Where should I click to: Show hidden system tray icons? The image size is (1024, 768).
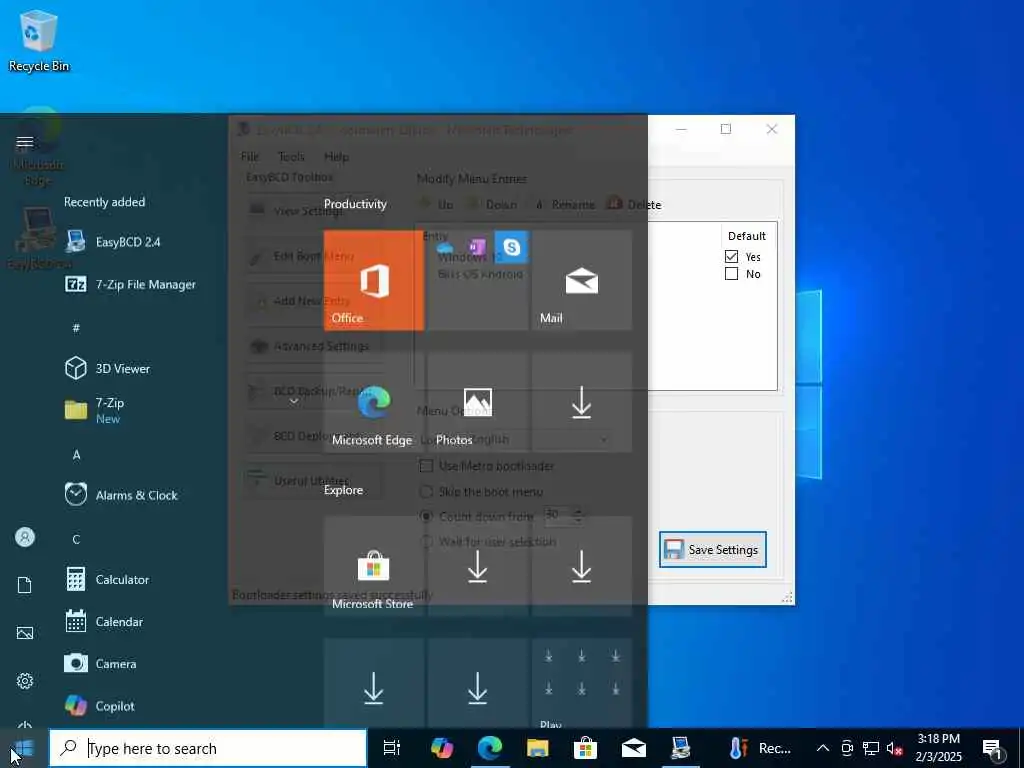(x=823, y=748)
